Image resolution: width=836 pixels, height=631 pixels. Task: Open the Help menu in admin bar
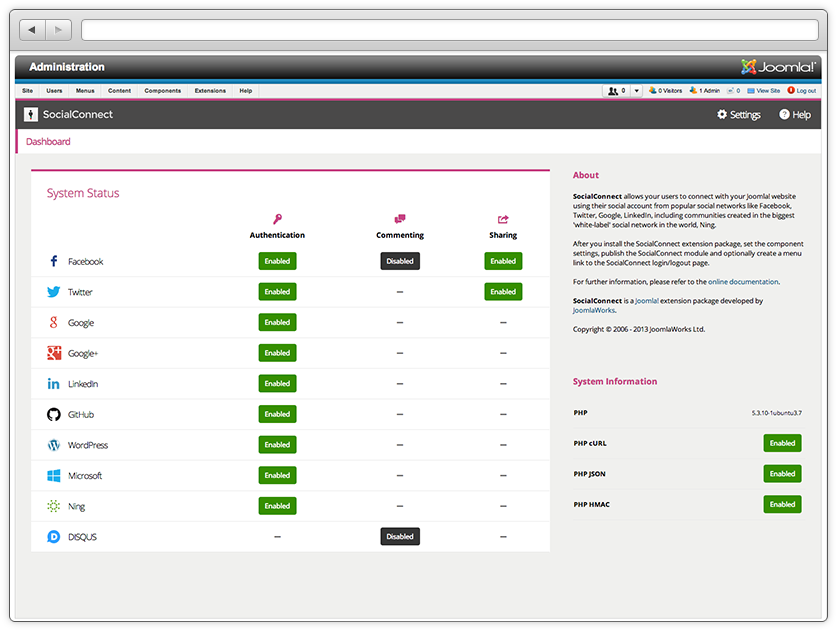coord(245,91)
